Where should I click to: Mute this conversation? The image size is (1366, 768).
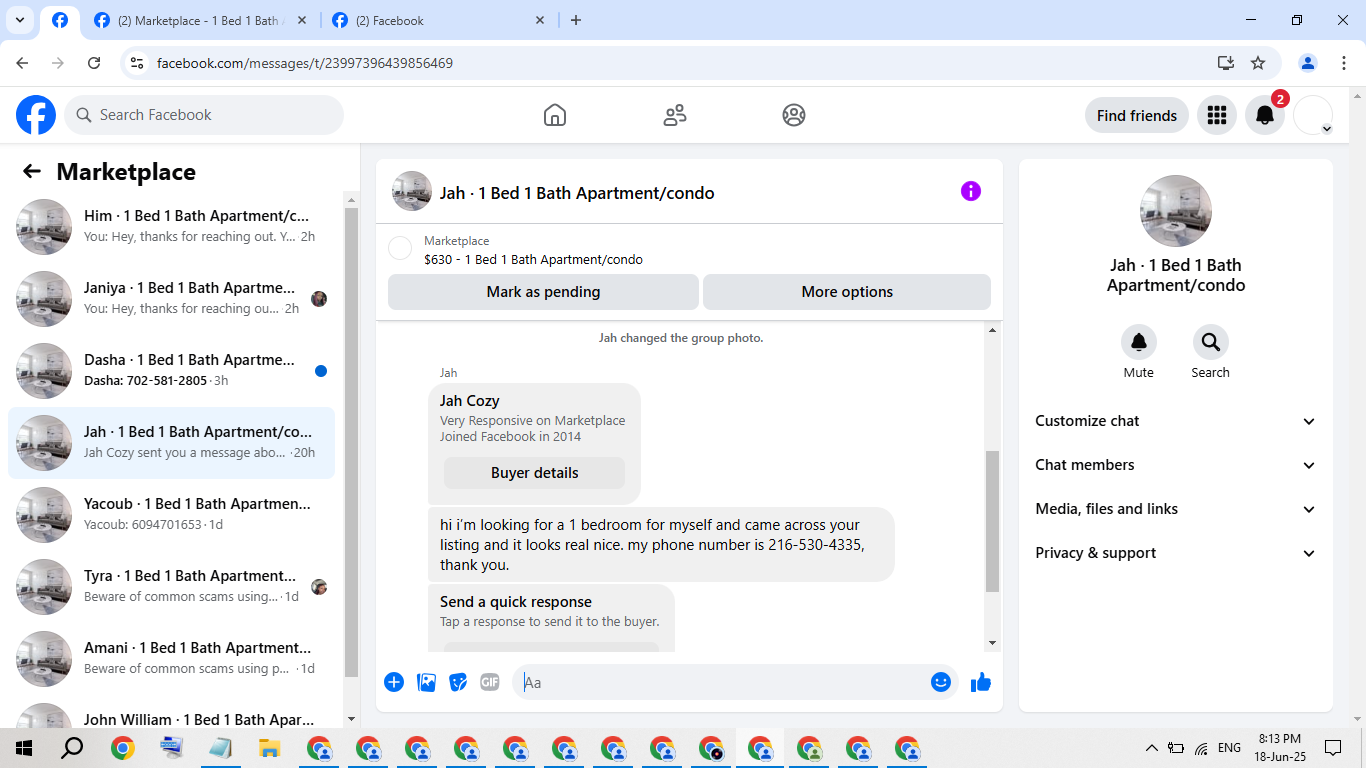[x=1139, y=342]
